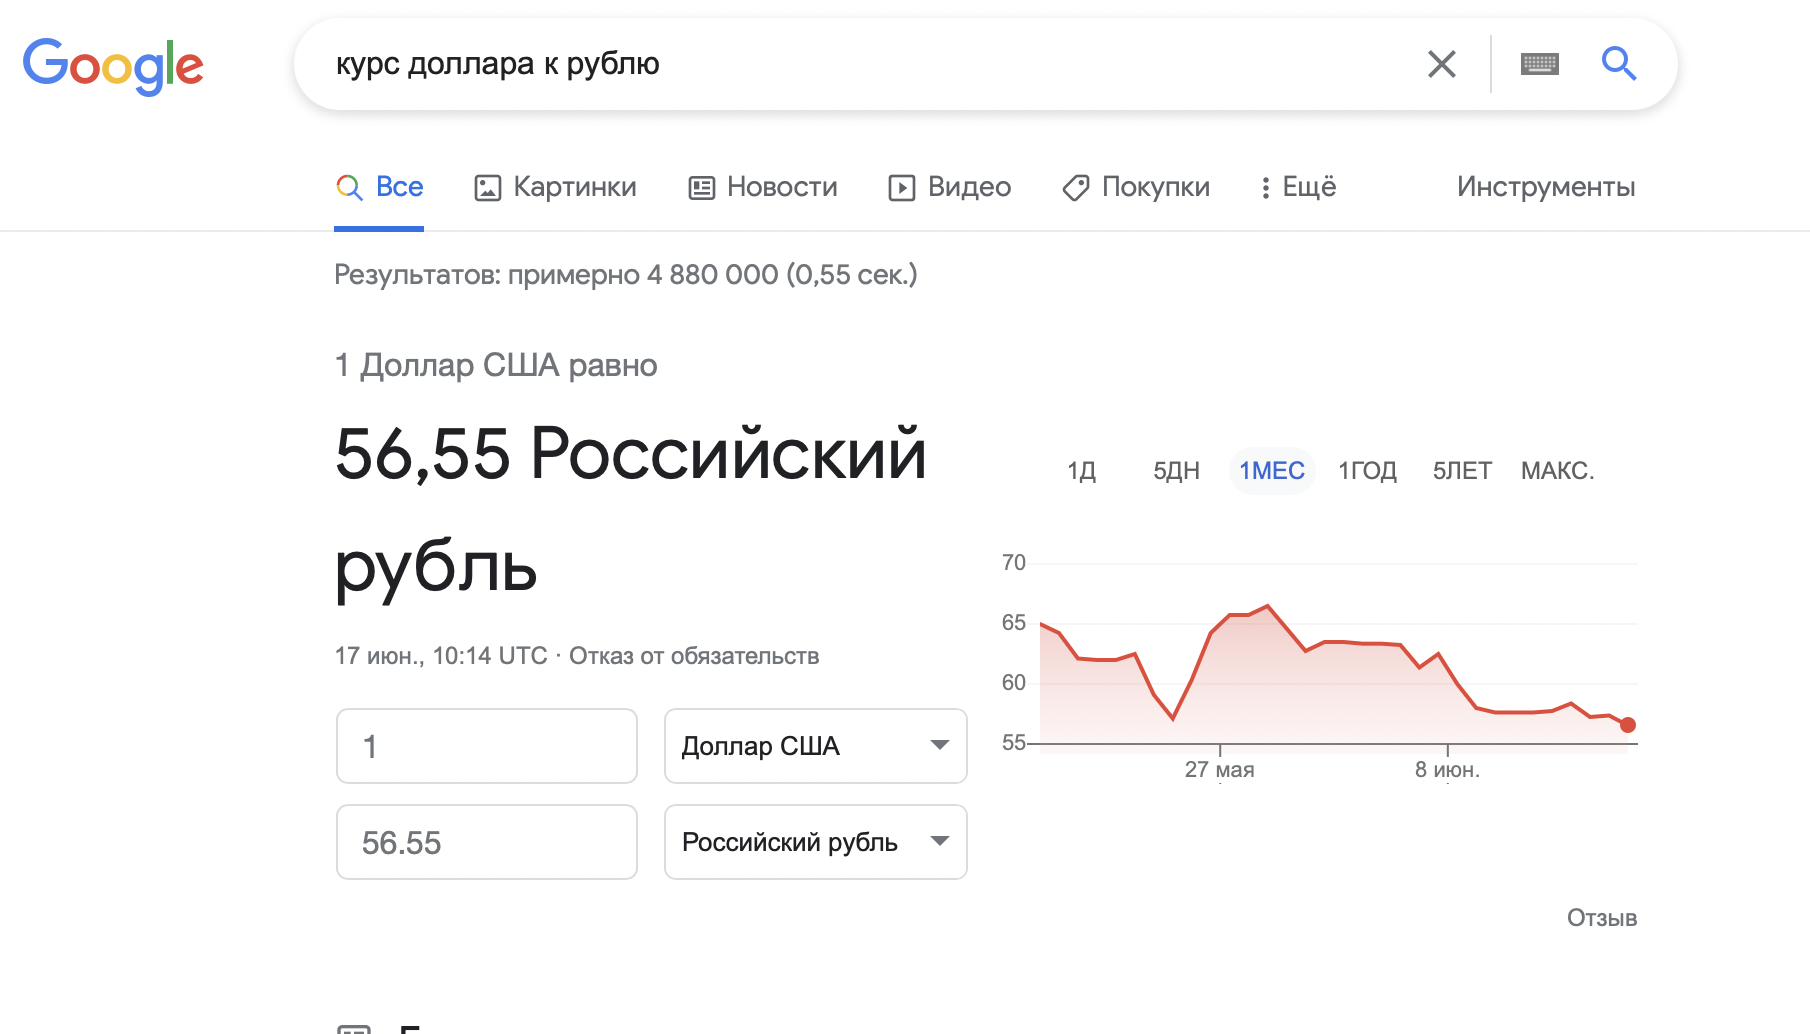Screen dimensions: 1810x1034
Task: Open the Доллар США currency dropdown
Action: [x=816, y=746]
